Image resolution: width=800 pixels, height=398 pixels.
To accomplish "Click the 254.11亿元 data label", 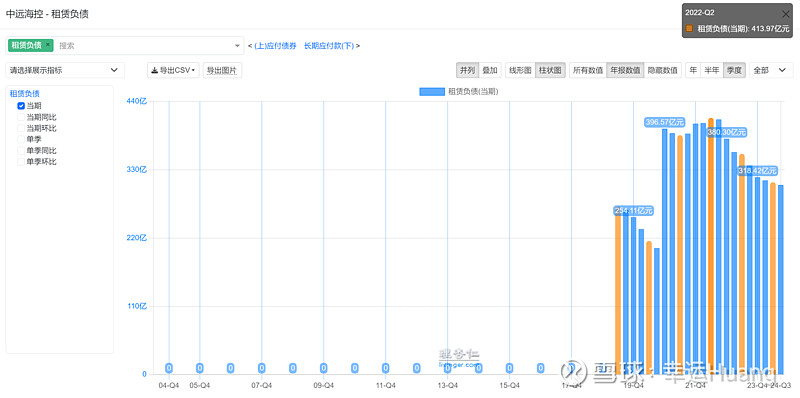I will click(x=634, y=210).
